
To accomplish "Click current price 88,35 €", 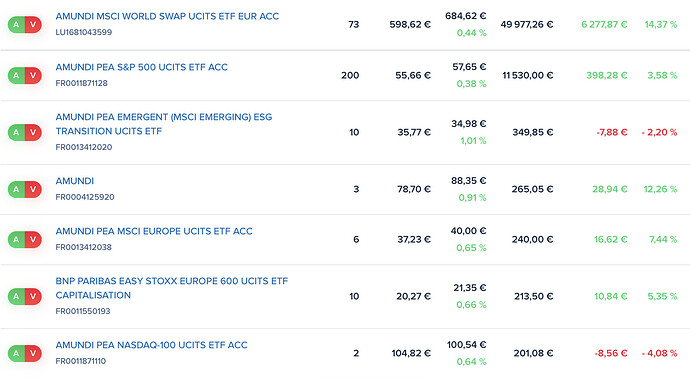I will click(469, 180).
